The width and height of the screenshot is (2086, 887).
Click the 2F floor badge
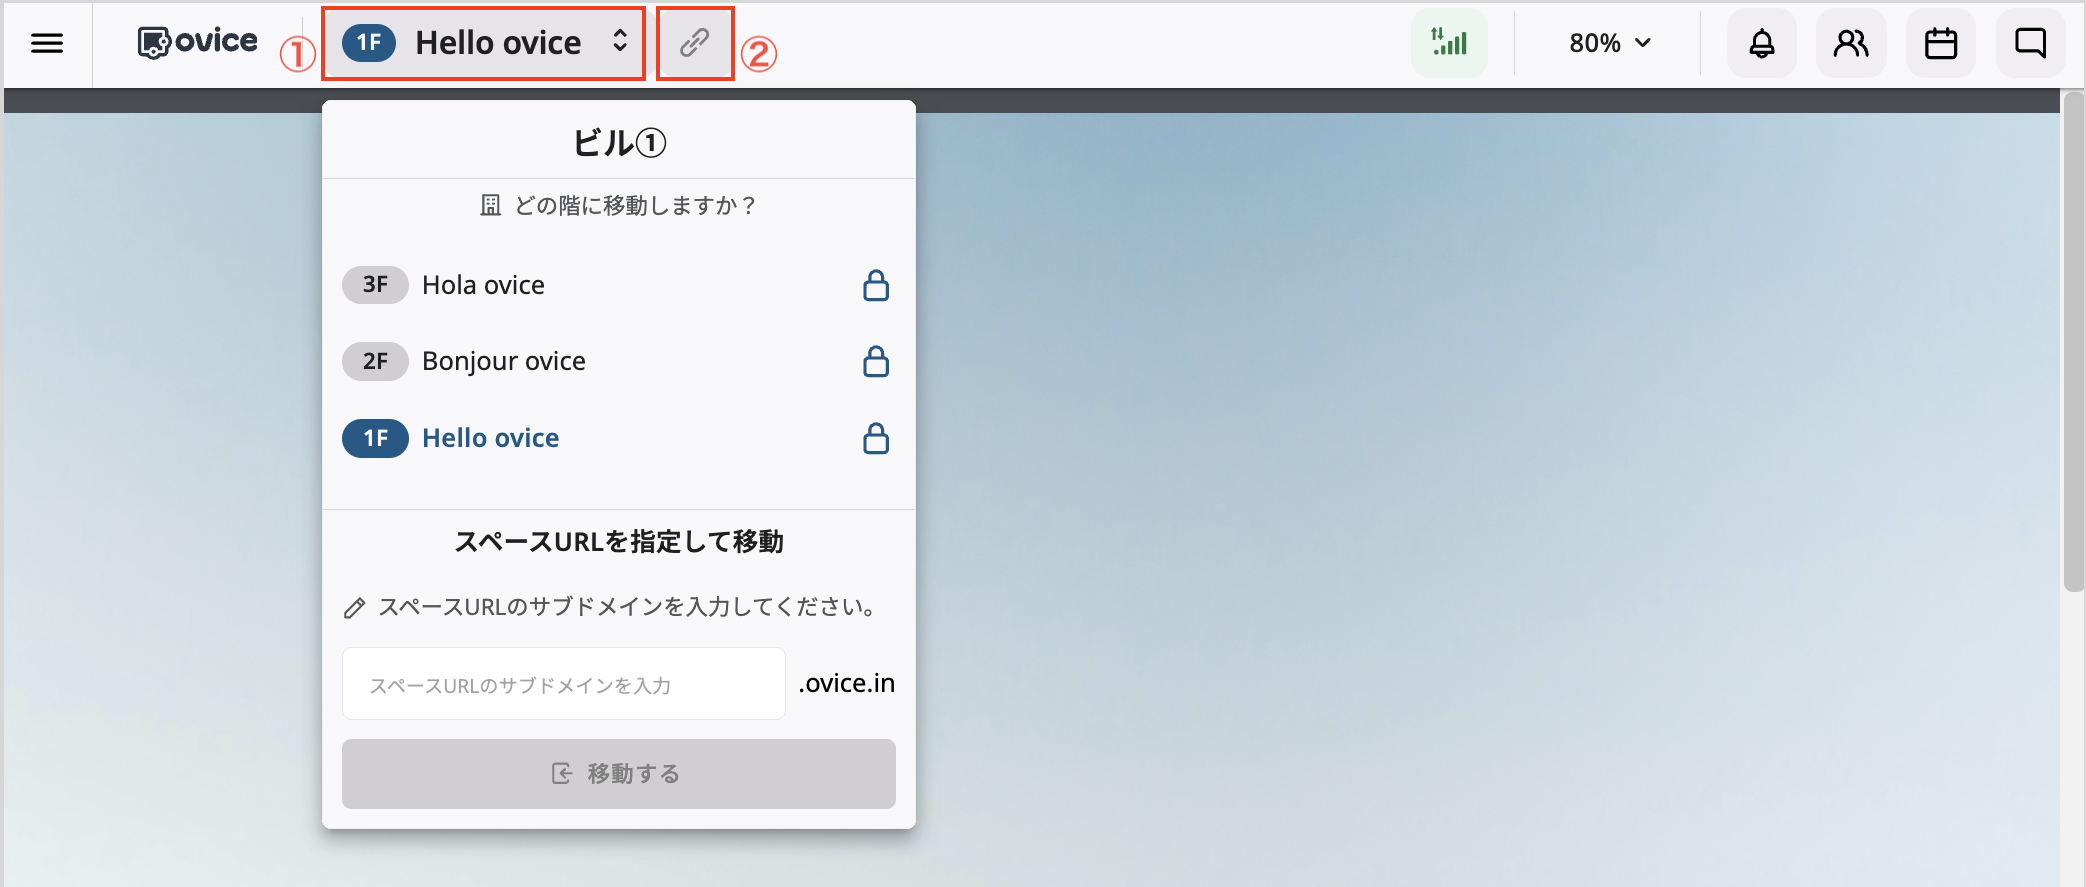click(375, 361)
